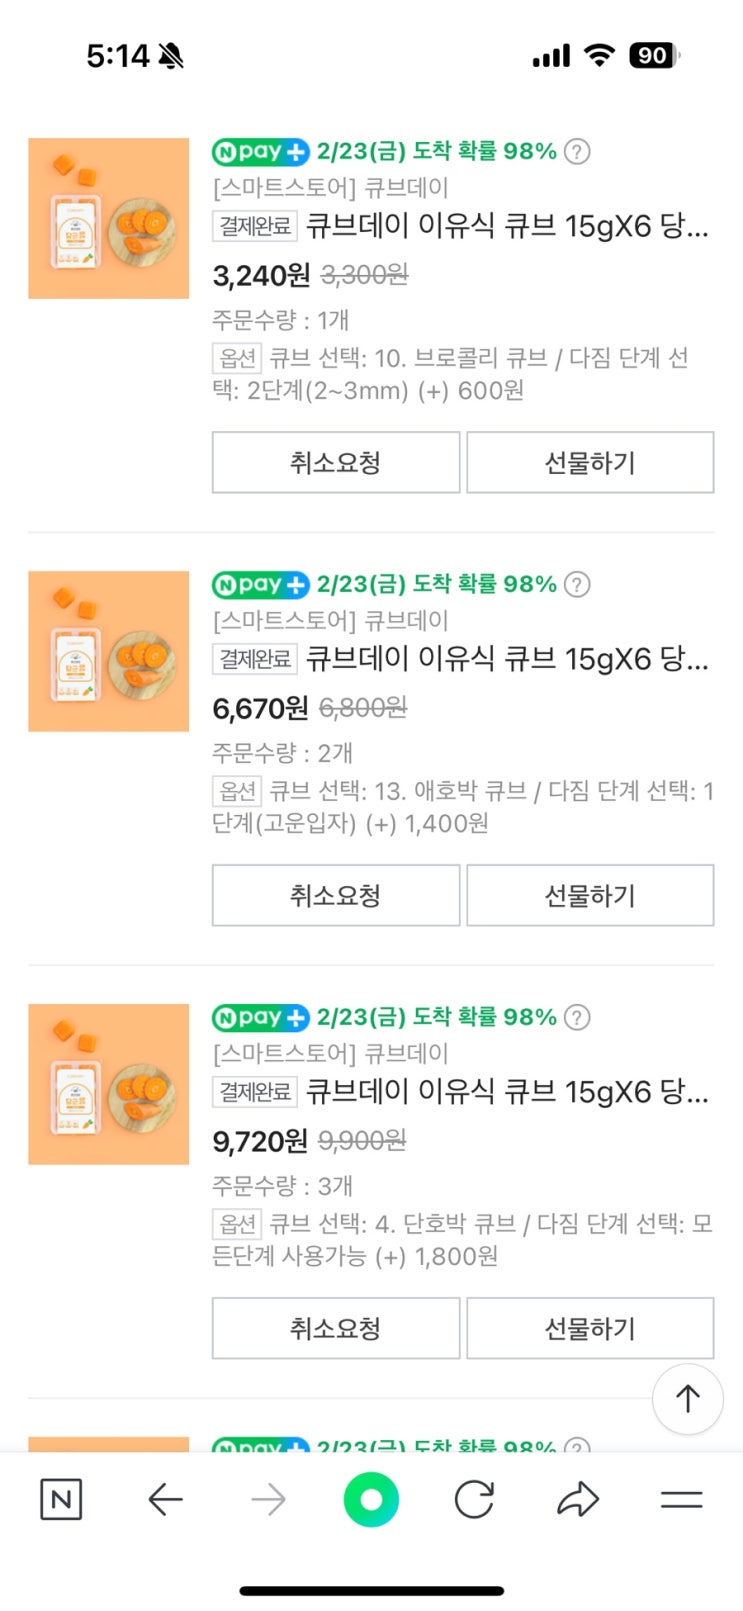Open the 큐브데이 store link on the 9,720원 order

tap(331, 1053)
